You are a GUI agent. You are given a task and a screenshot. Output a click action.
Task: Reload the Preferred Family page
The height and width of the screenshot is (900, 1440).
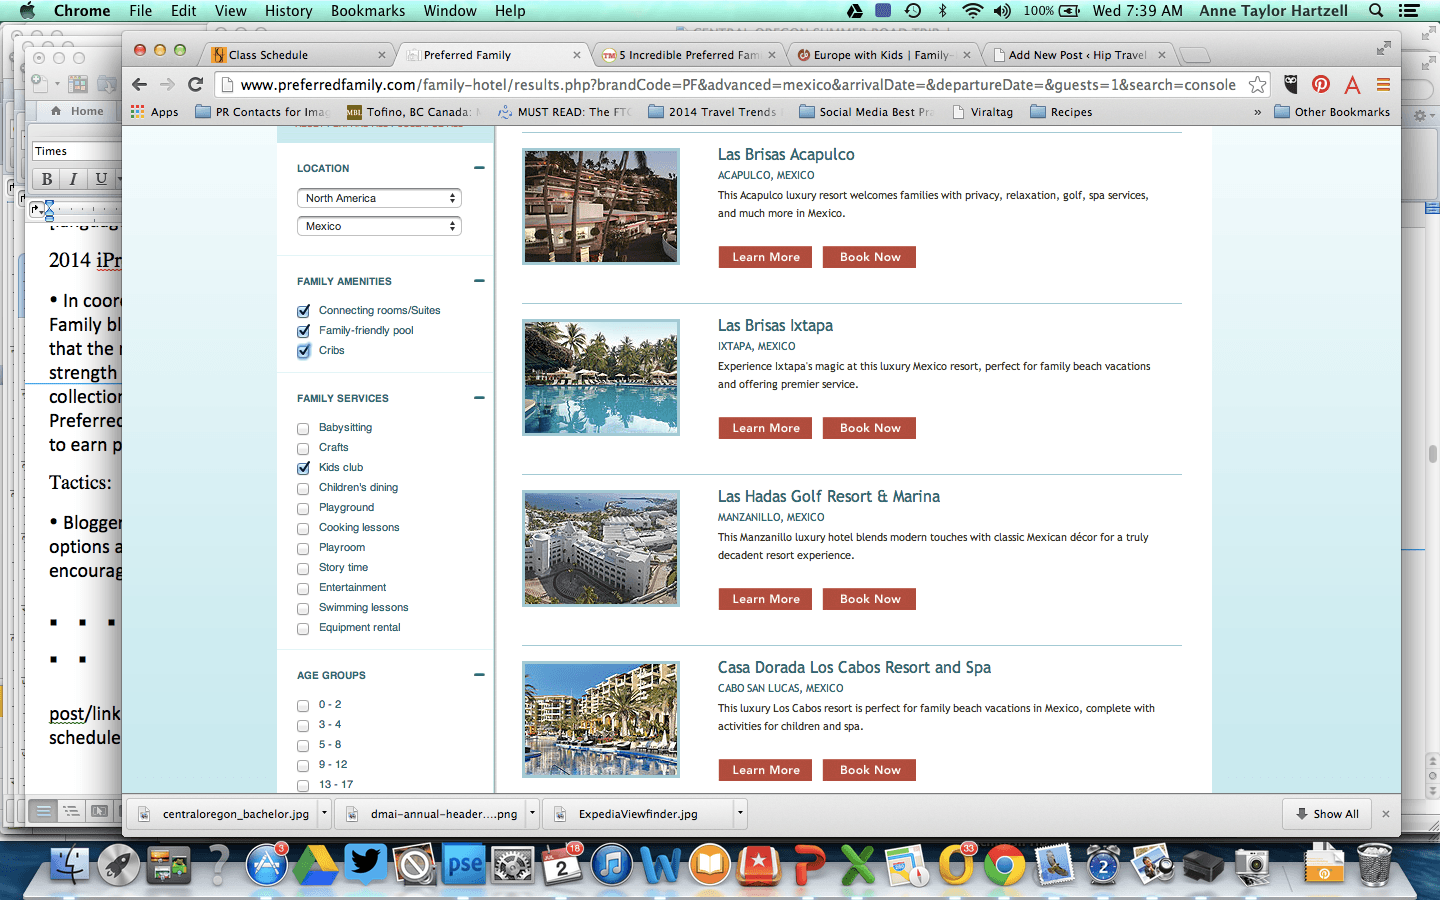pyautogui.click(x=196, y=85)
